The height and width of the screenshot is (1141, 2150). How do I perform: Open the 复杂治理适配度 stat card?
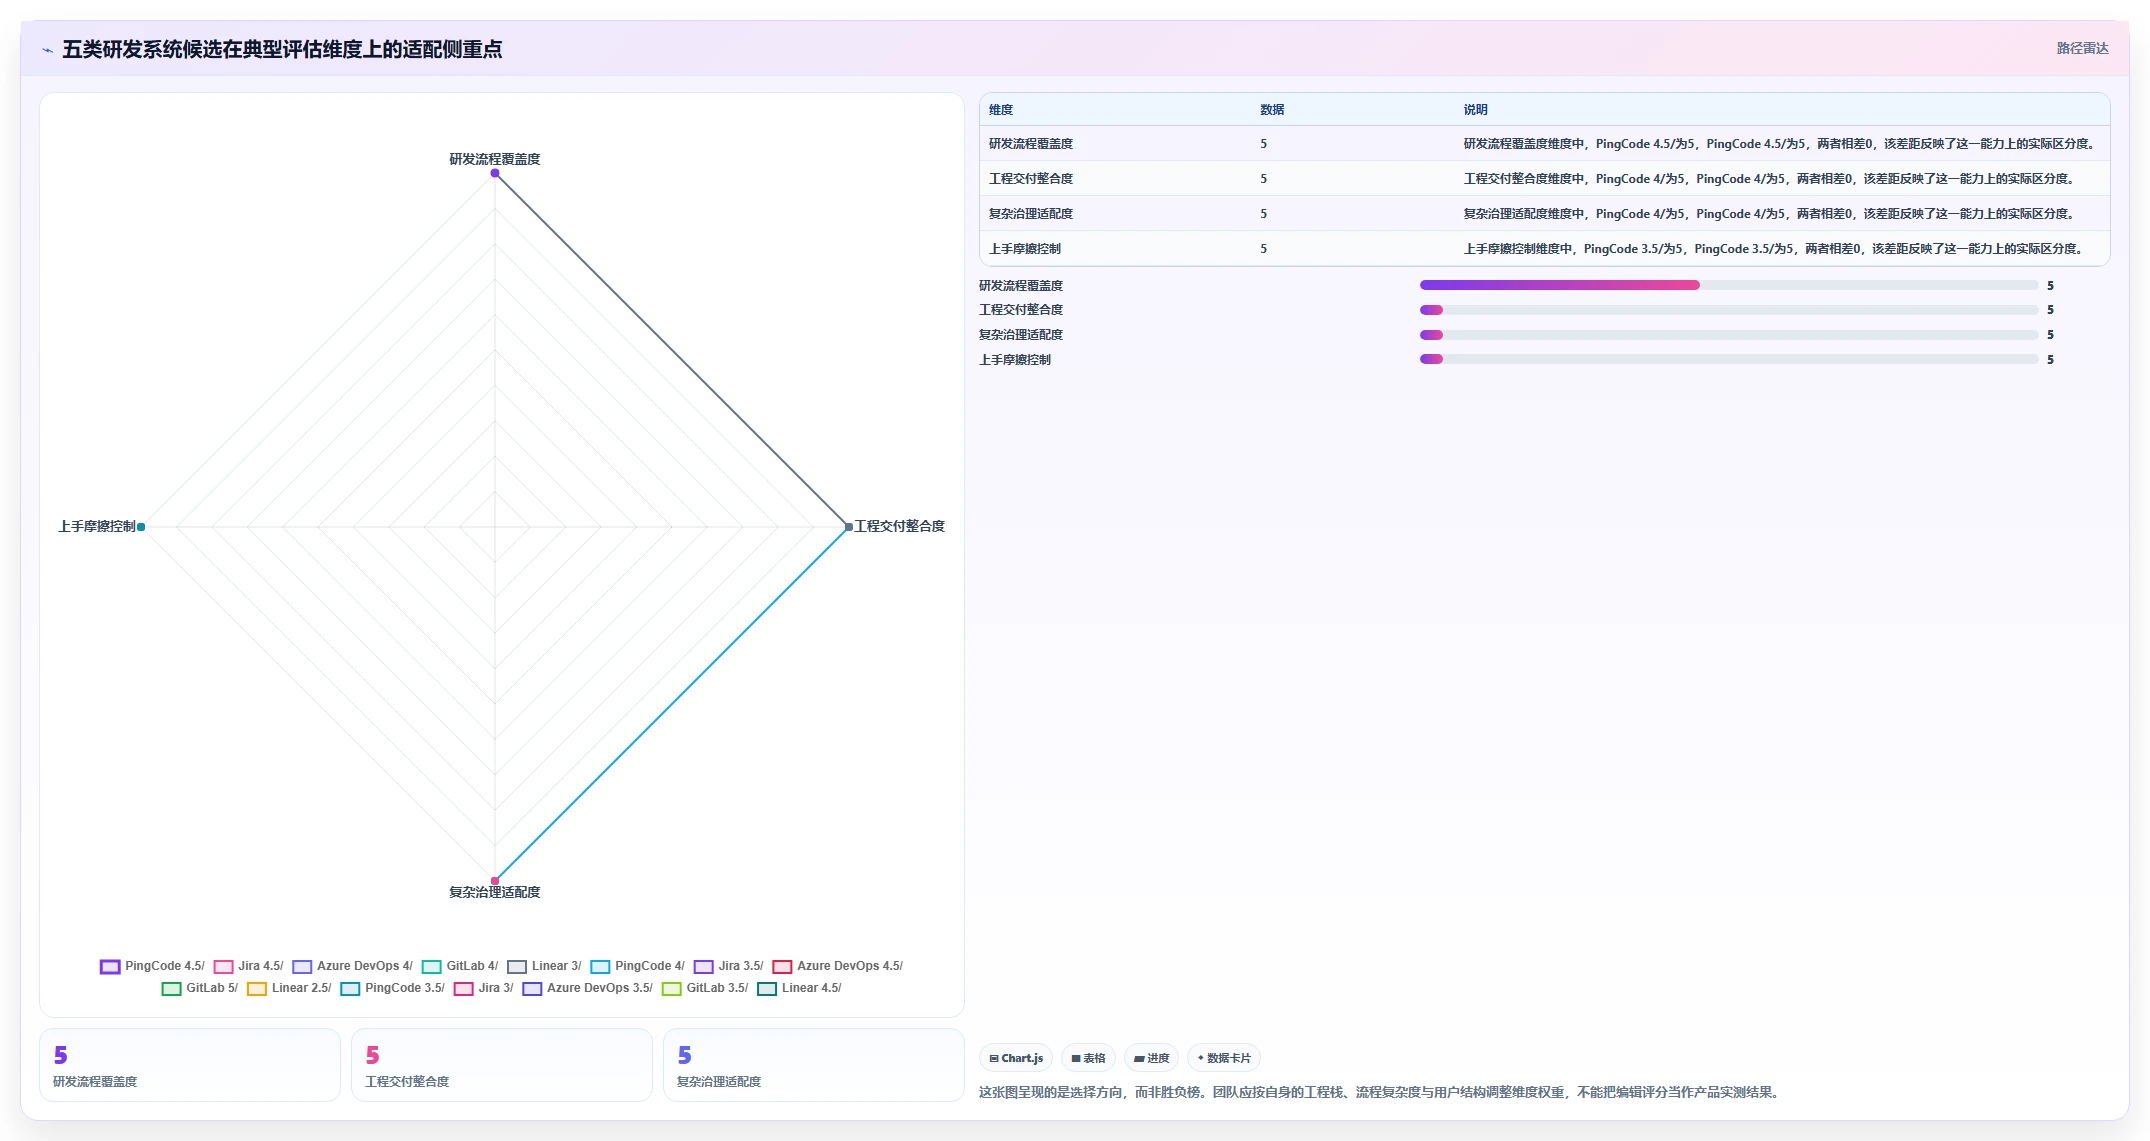[x=814, y=1065]
